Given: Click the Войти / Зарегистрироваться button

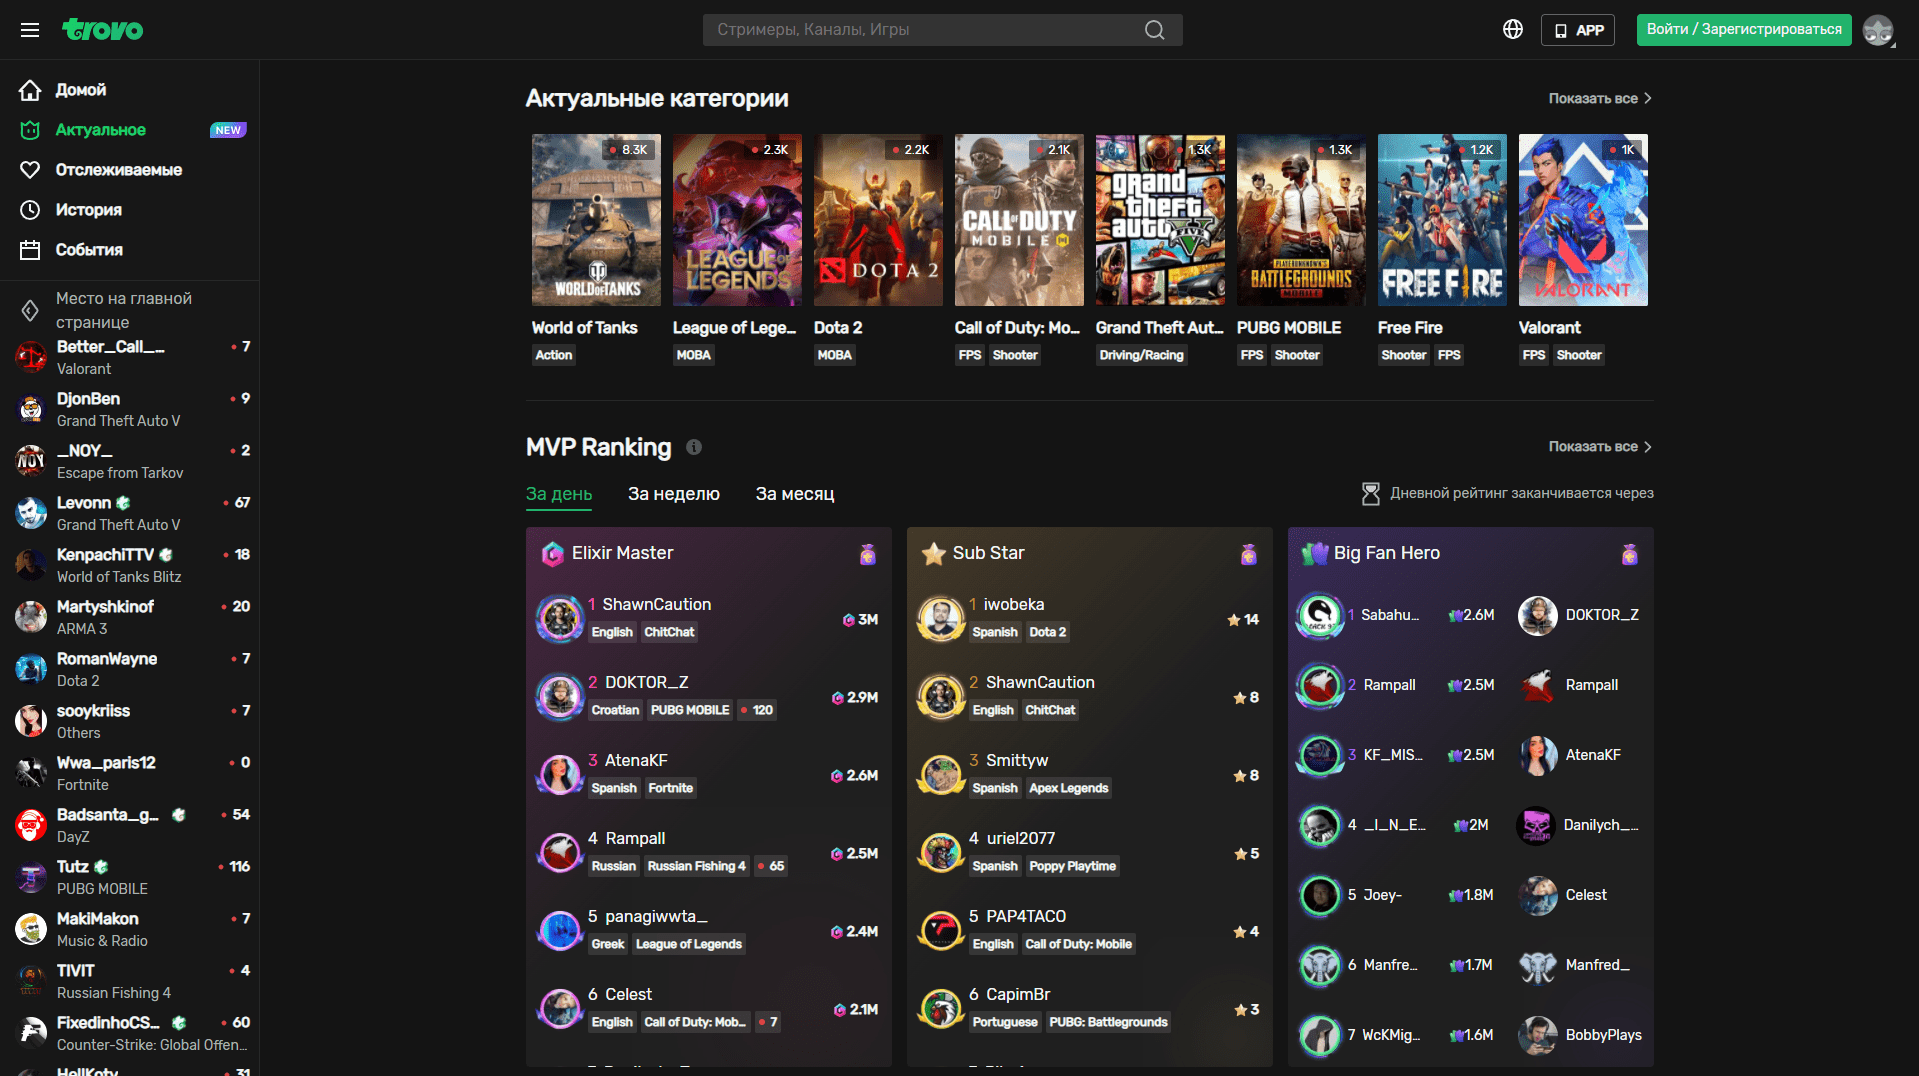Looking at the screenshot, I should 1743,30.
